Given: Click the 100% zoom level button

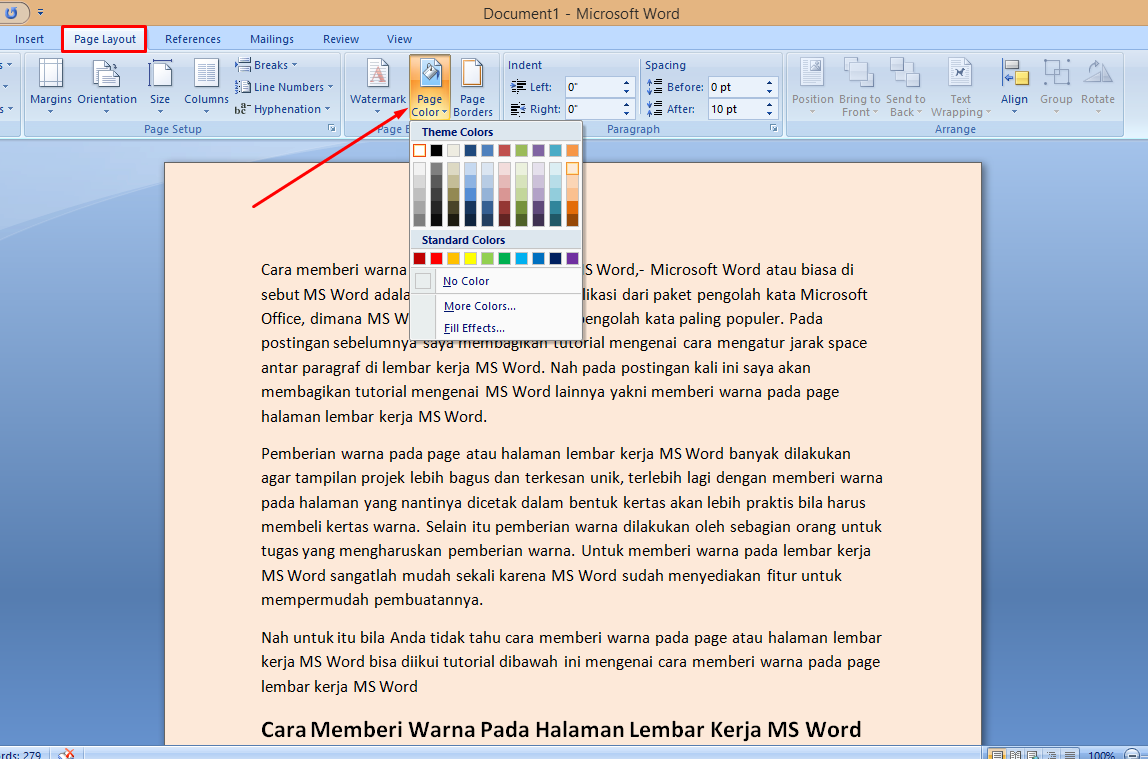Looking at the screenshot, I should coord(1101,755).
